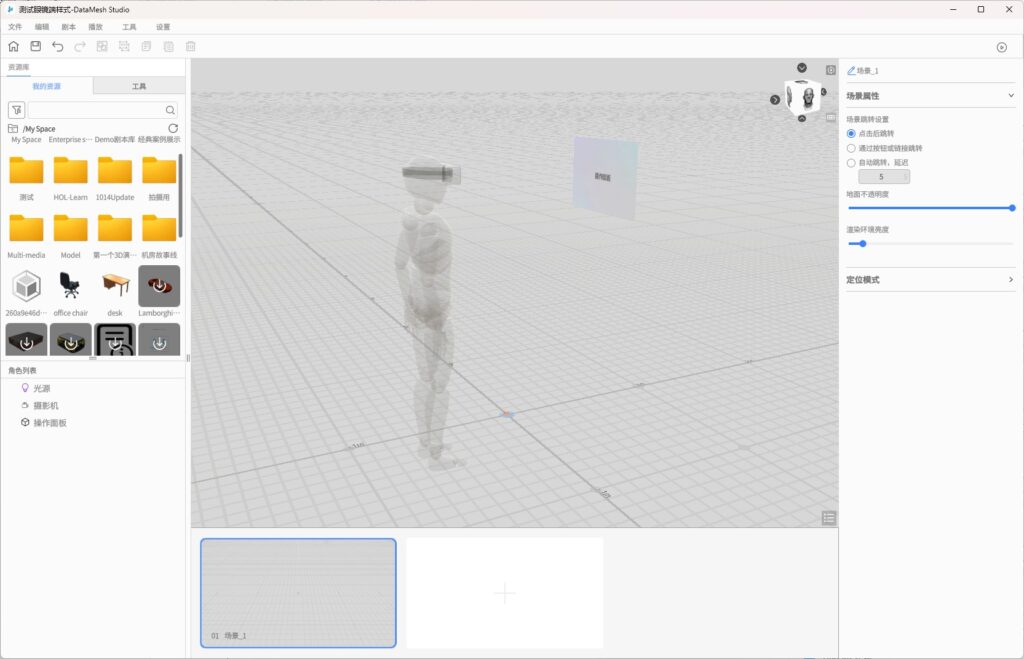Rotate the view with the cube's left arrow
The width and height of the screenshot is (1024, 659).
(775, 99)
